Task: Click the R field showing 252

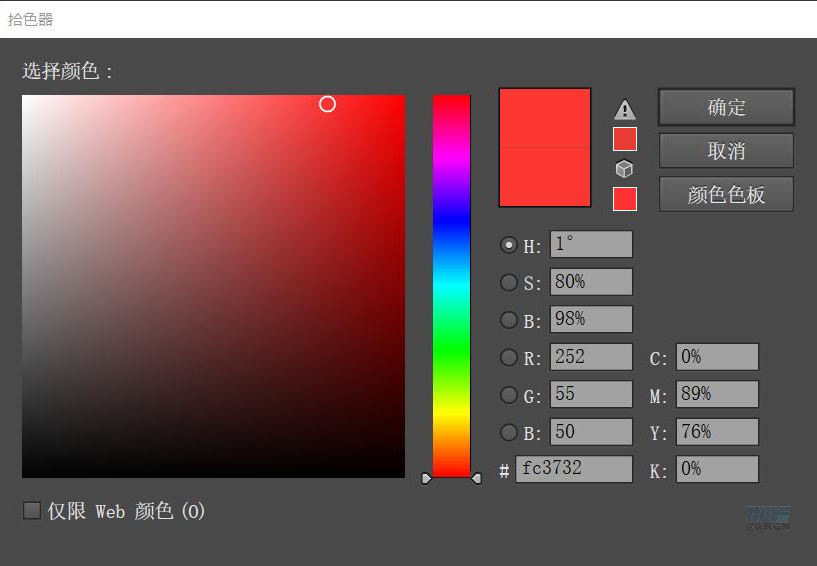Action: 591,357
